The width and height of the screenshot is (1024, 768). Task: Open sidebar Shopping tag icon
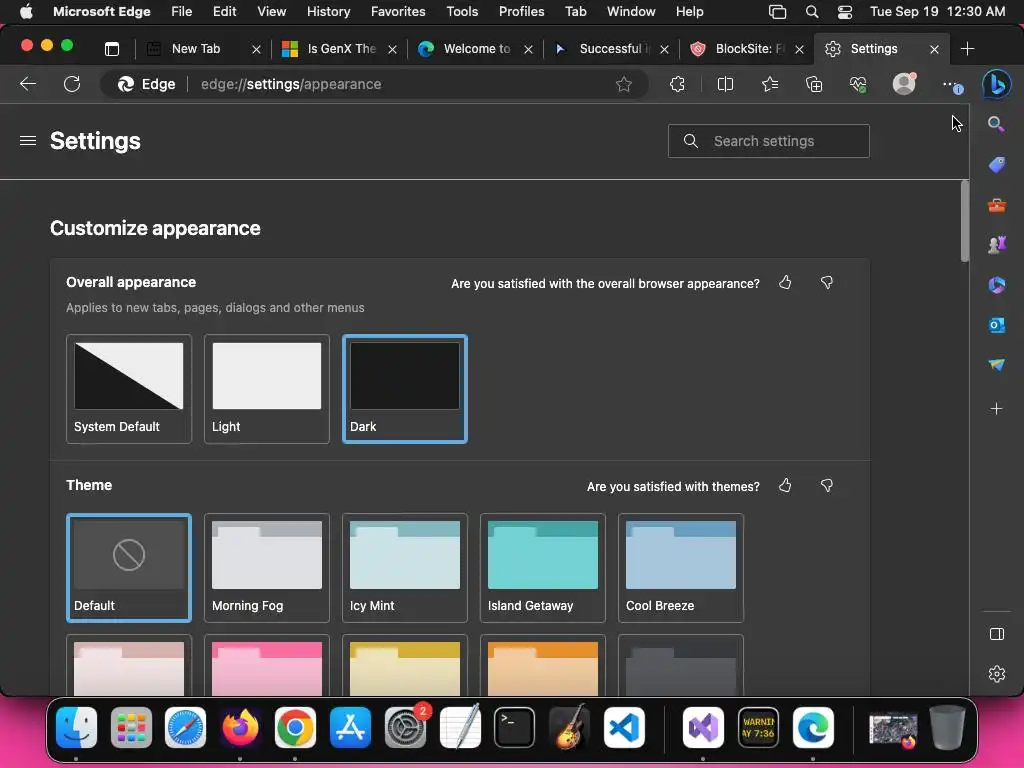click(x=997, y=165)
